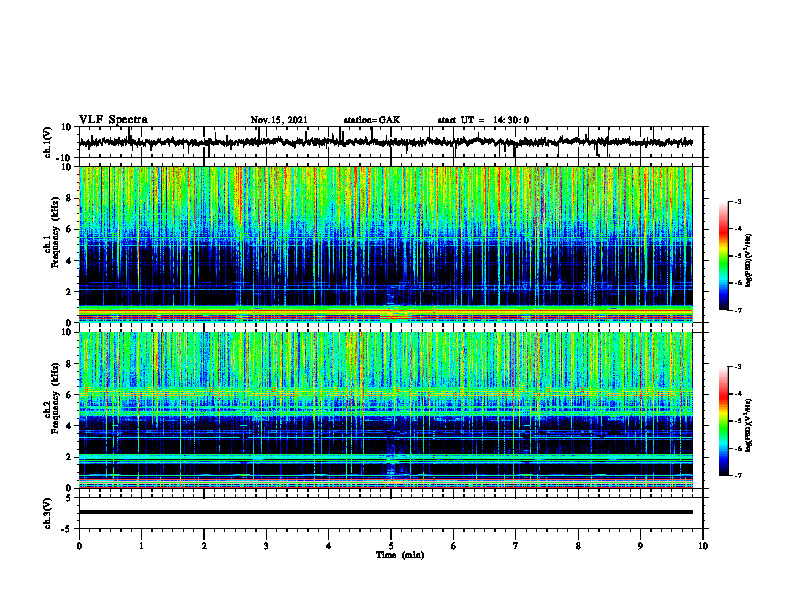Click the thick black ch.3 trace line
Screen dimensions: 792x612
click(x=386, y=512)
